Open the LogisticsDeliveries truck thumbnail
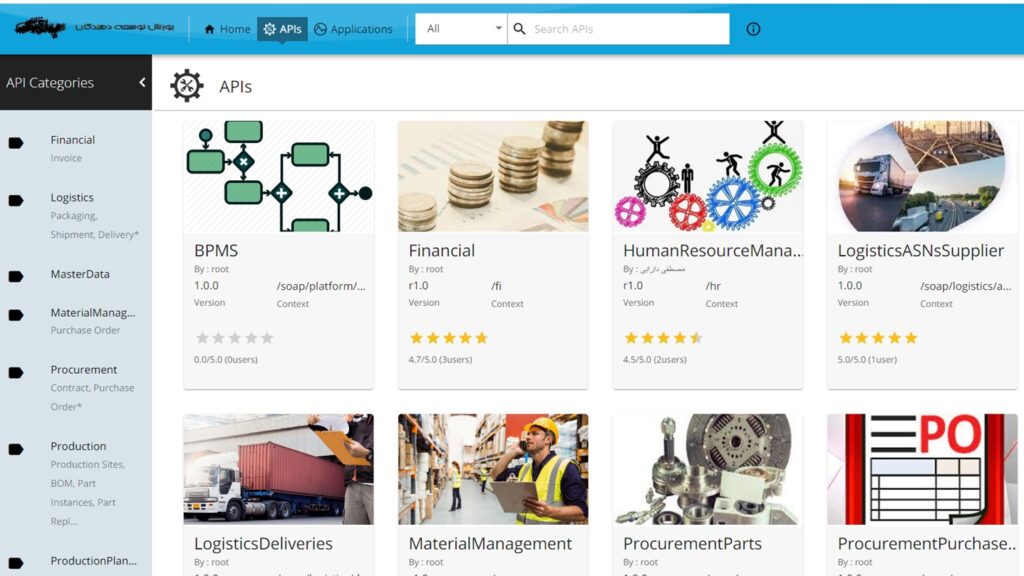The image size is (1024, 576). tap(278, 469)
